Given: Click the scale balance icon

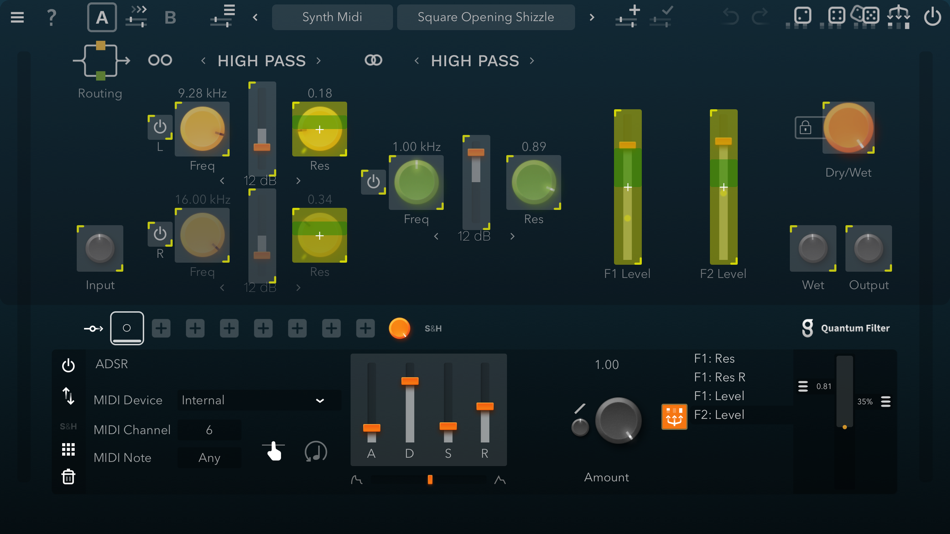Looking at the screenshot, I should pos(899,16).
